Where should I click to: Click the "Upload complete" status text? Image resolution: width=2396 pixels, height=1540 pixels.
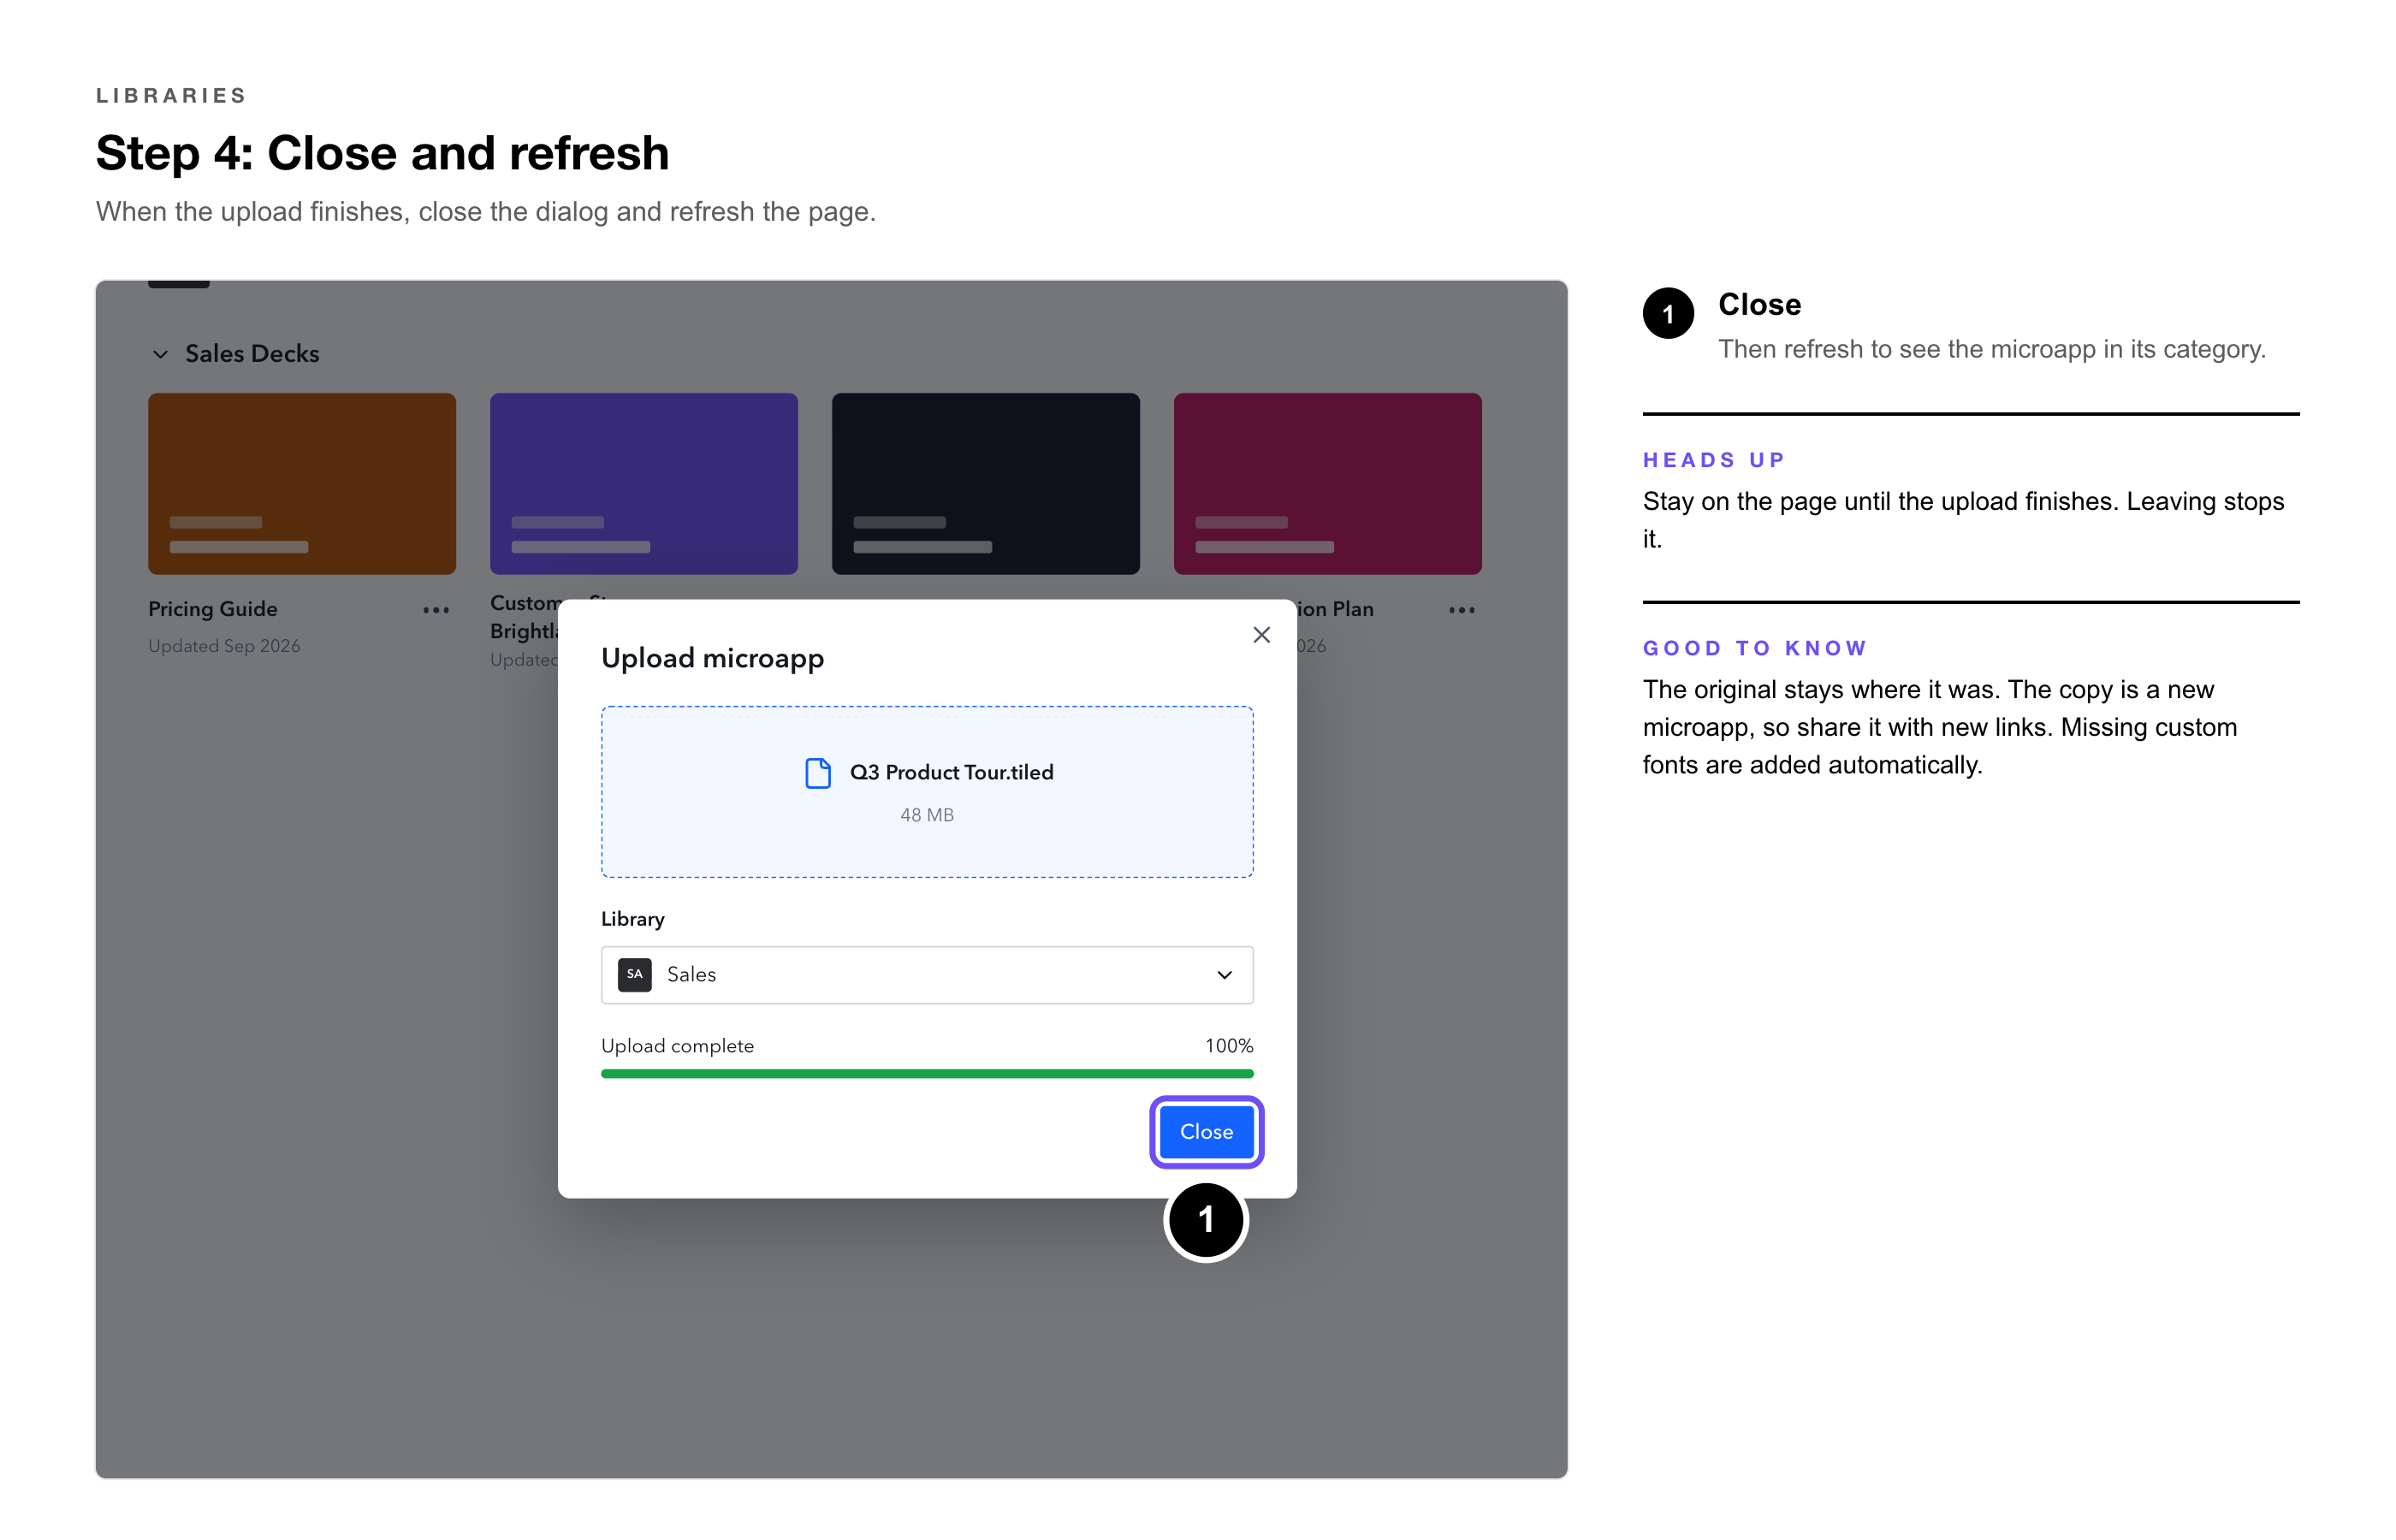pos(677,1045)
